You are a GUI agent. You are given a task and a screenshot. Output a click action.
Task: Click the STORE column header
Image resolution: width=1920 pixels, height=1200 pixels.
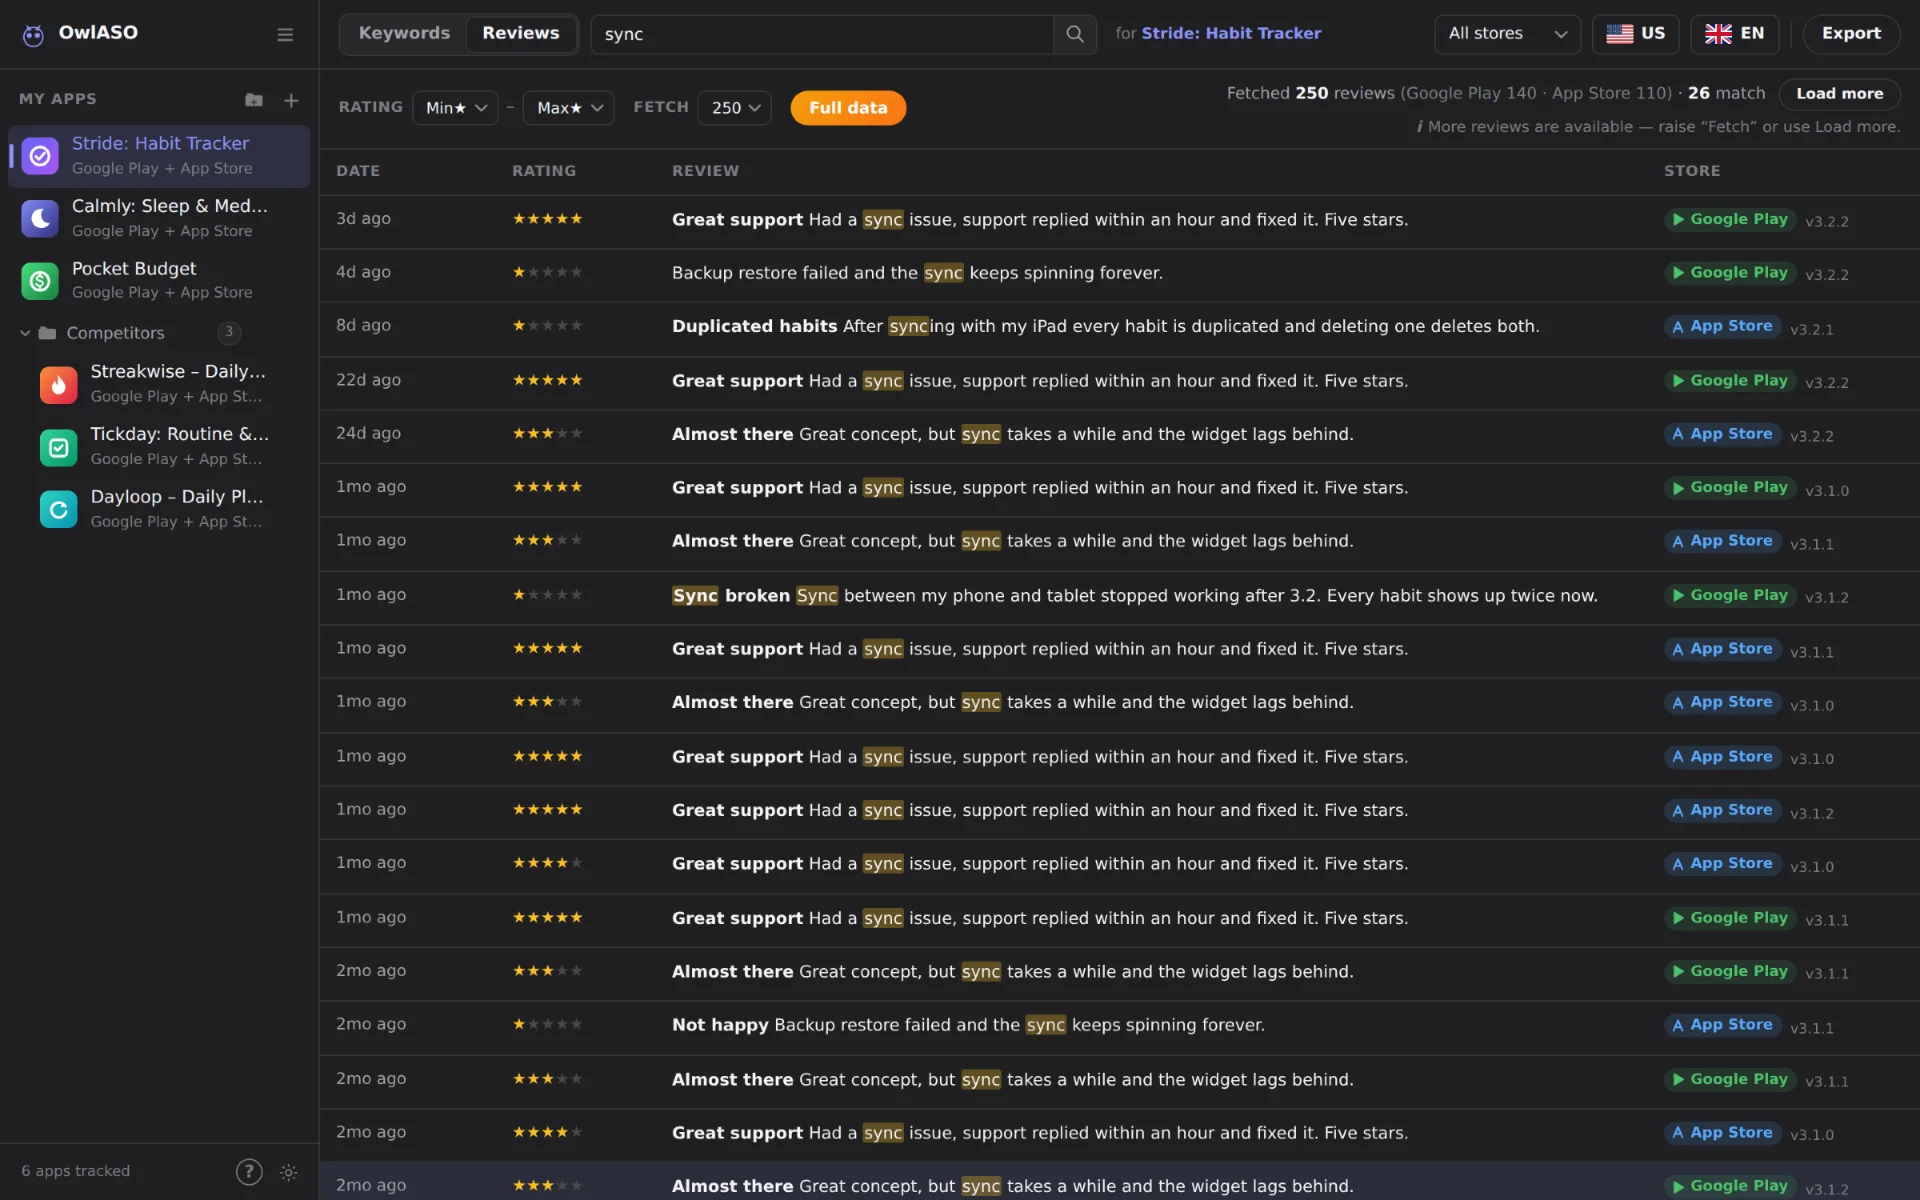(x=1692, y=171)
